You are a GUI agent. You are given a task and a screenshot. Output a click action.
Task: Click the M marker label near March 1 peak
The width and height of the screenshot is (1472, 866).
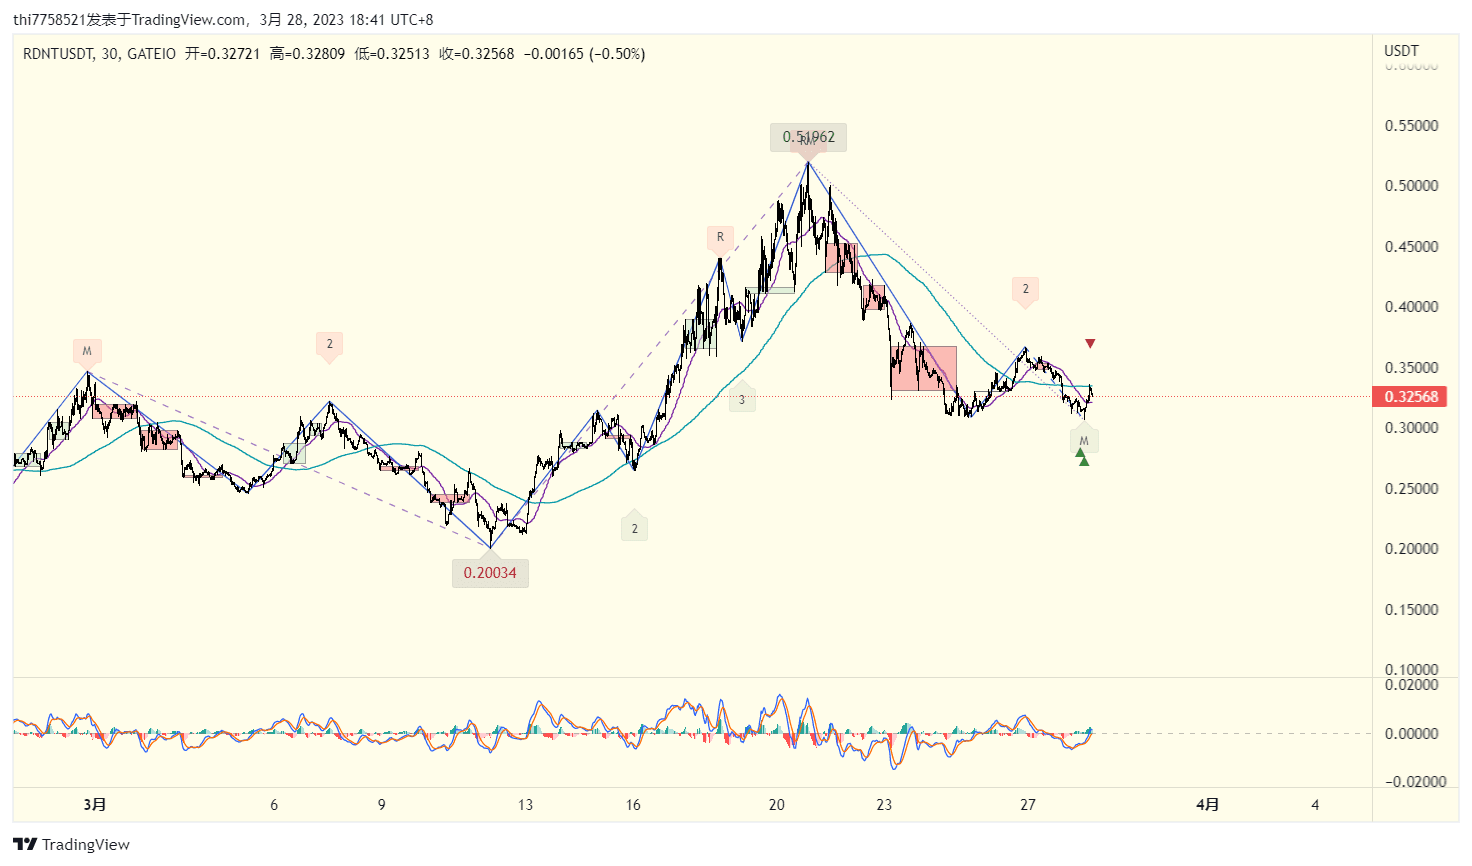tap(87, 351)
